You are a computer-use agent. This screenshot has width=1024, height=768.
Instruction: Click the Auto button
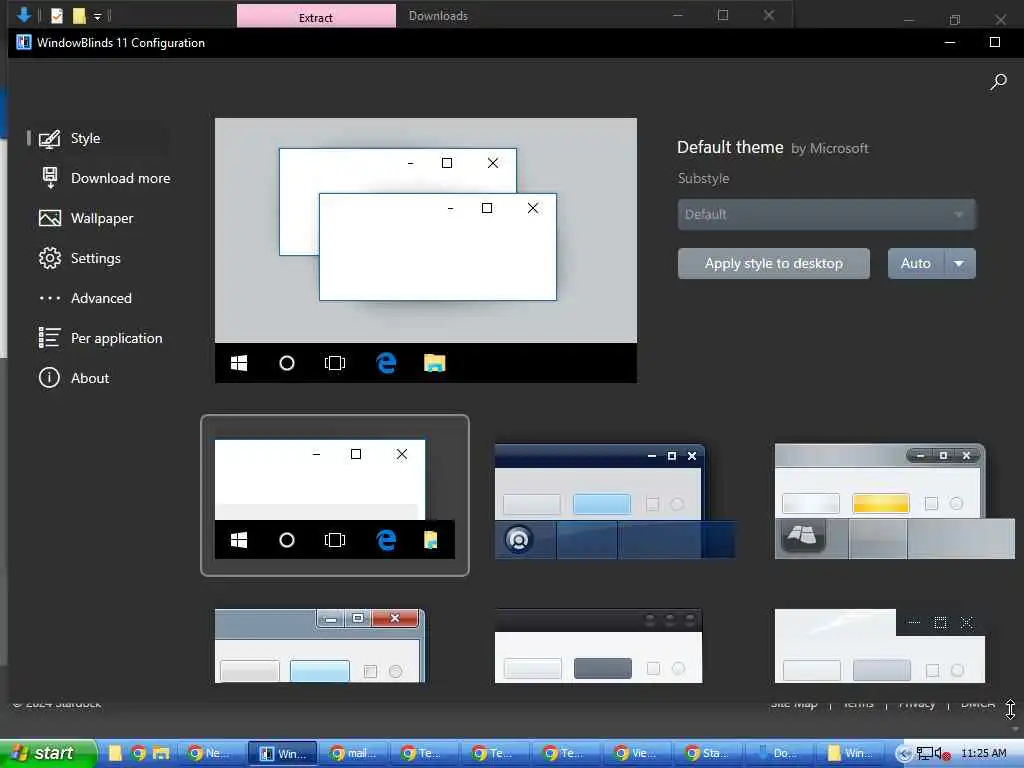[x=916, y=263]
